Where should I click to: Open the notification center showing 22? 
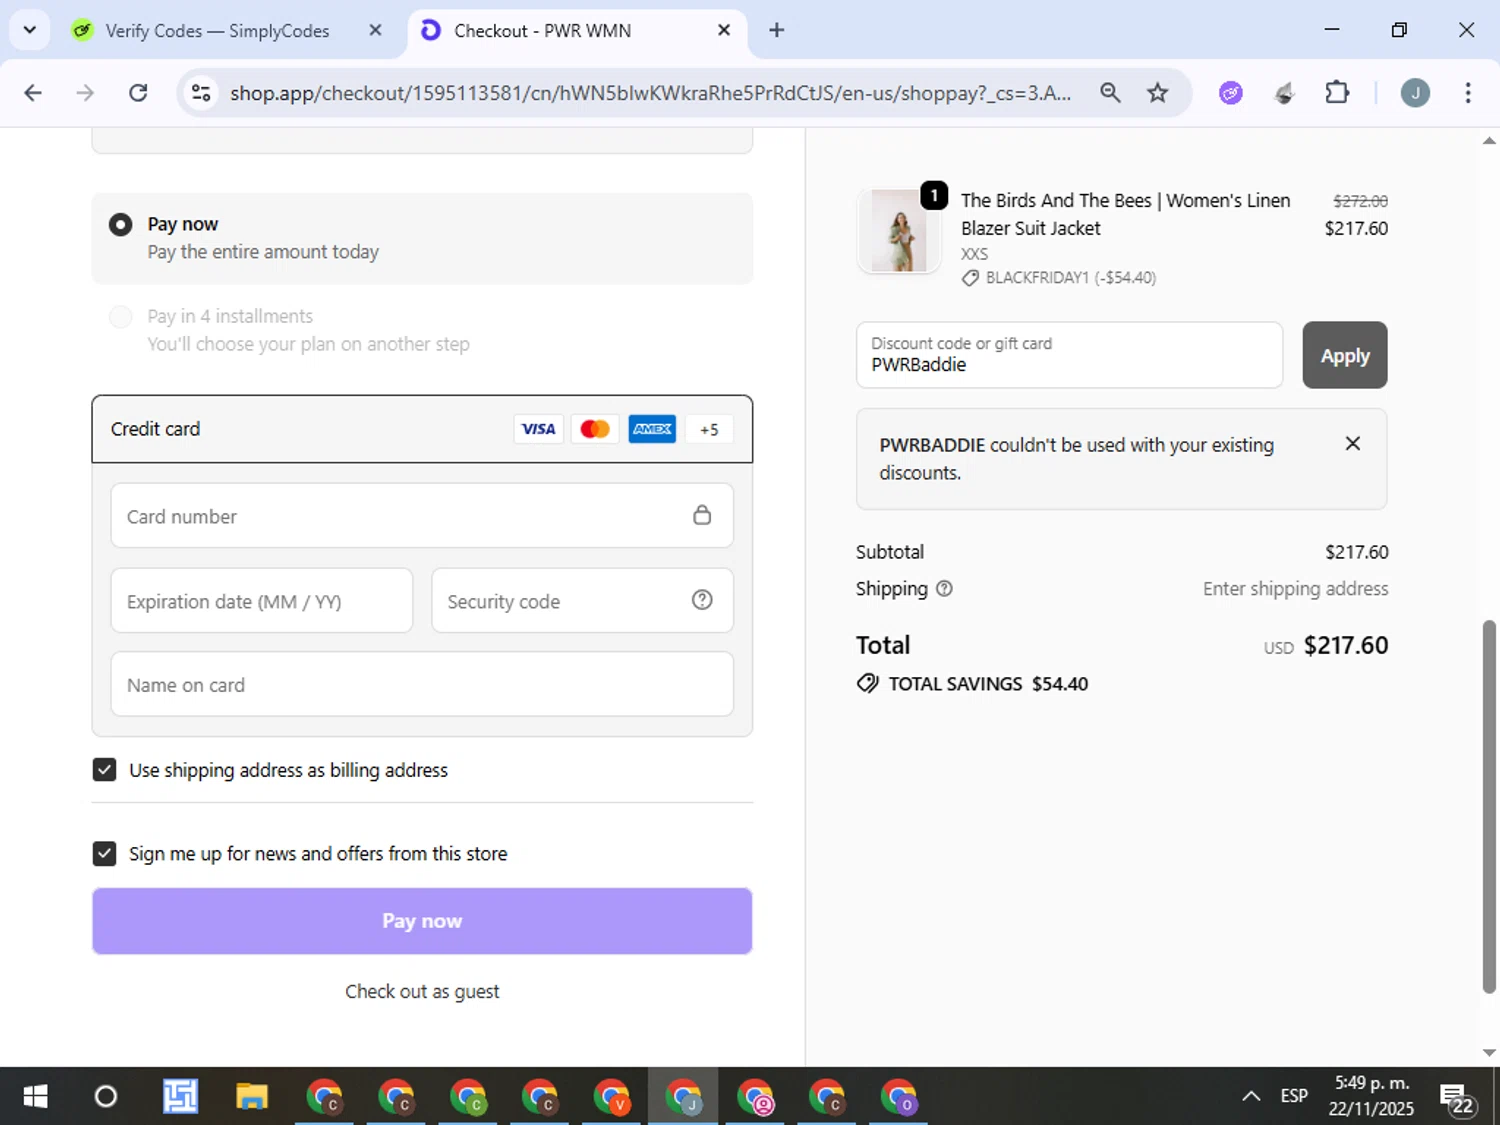click(1457, 1098)
